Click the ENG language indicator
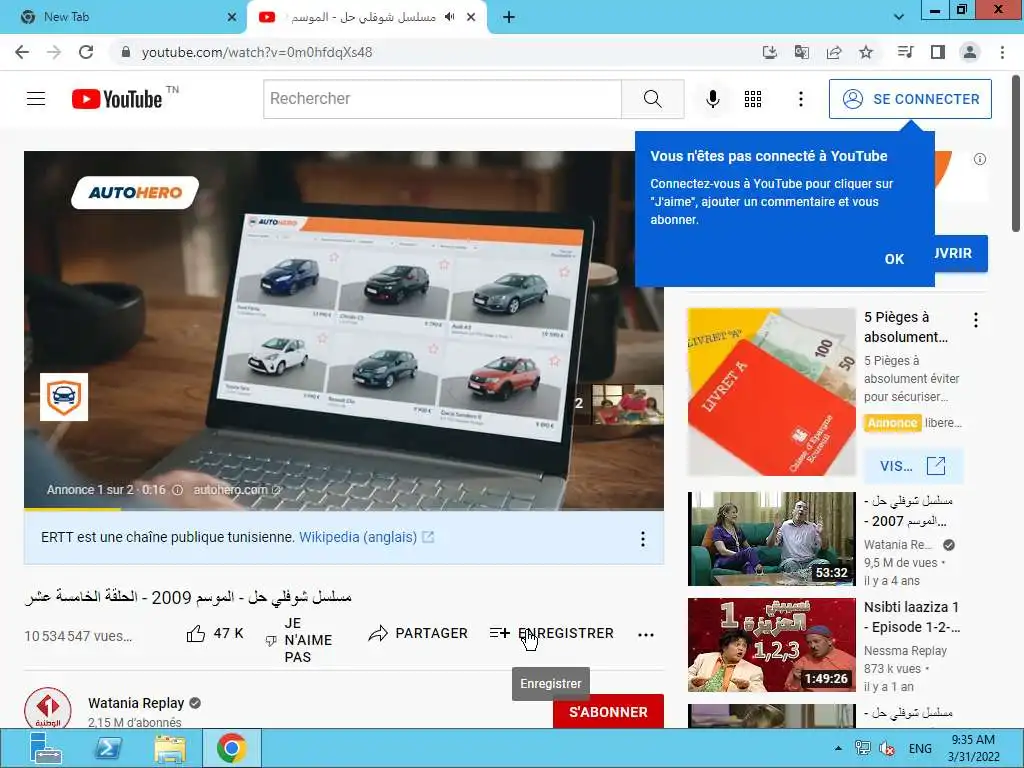 (x=920, y=748)
